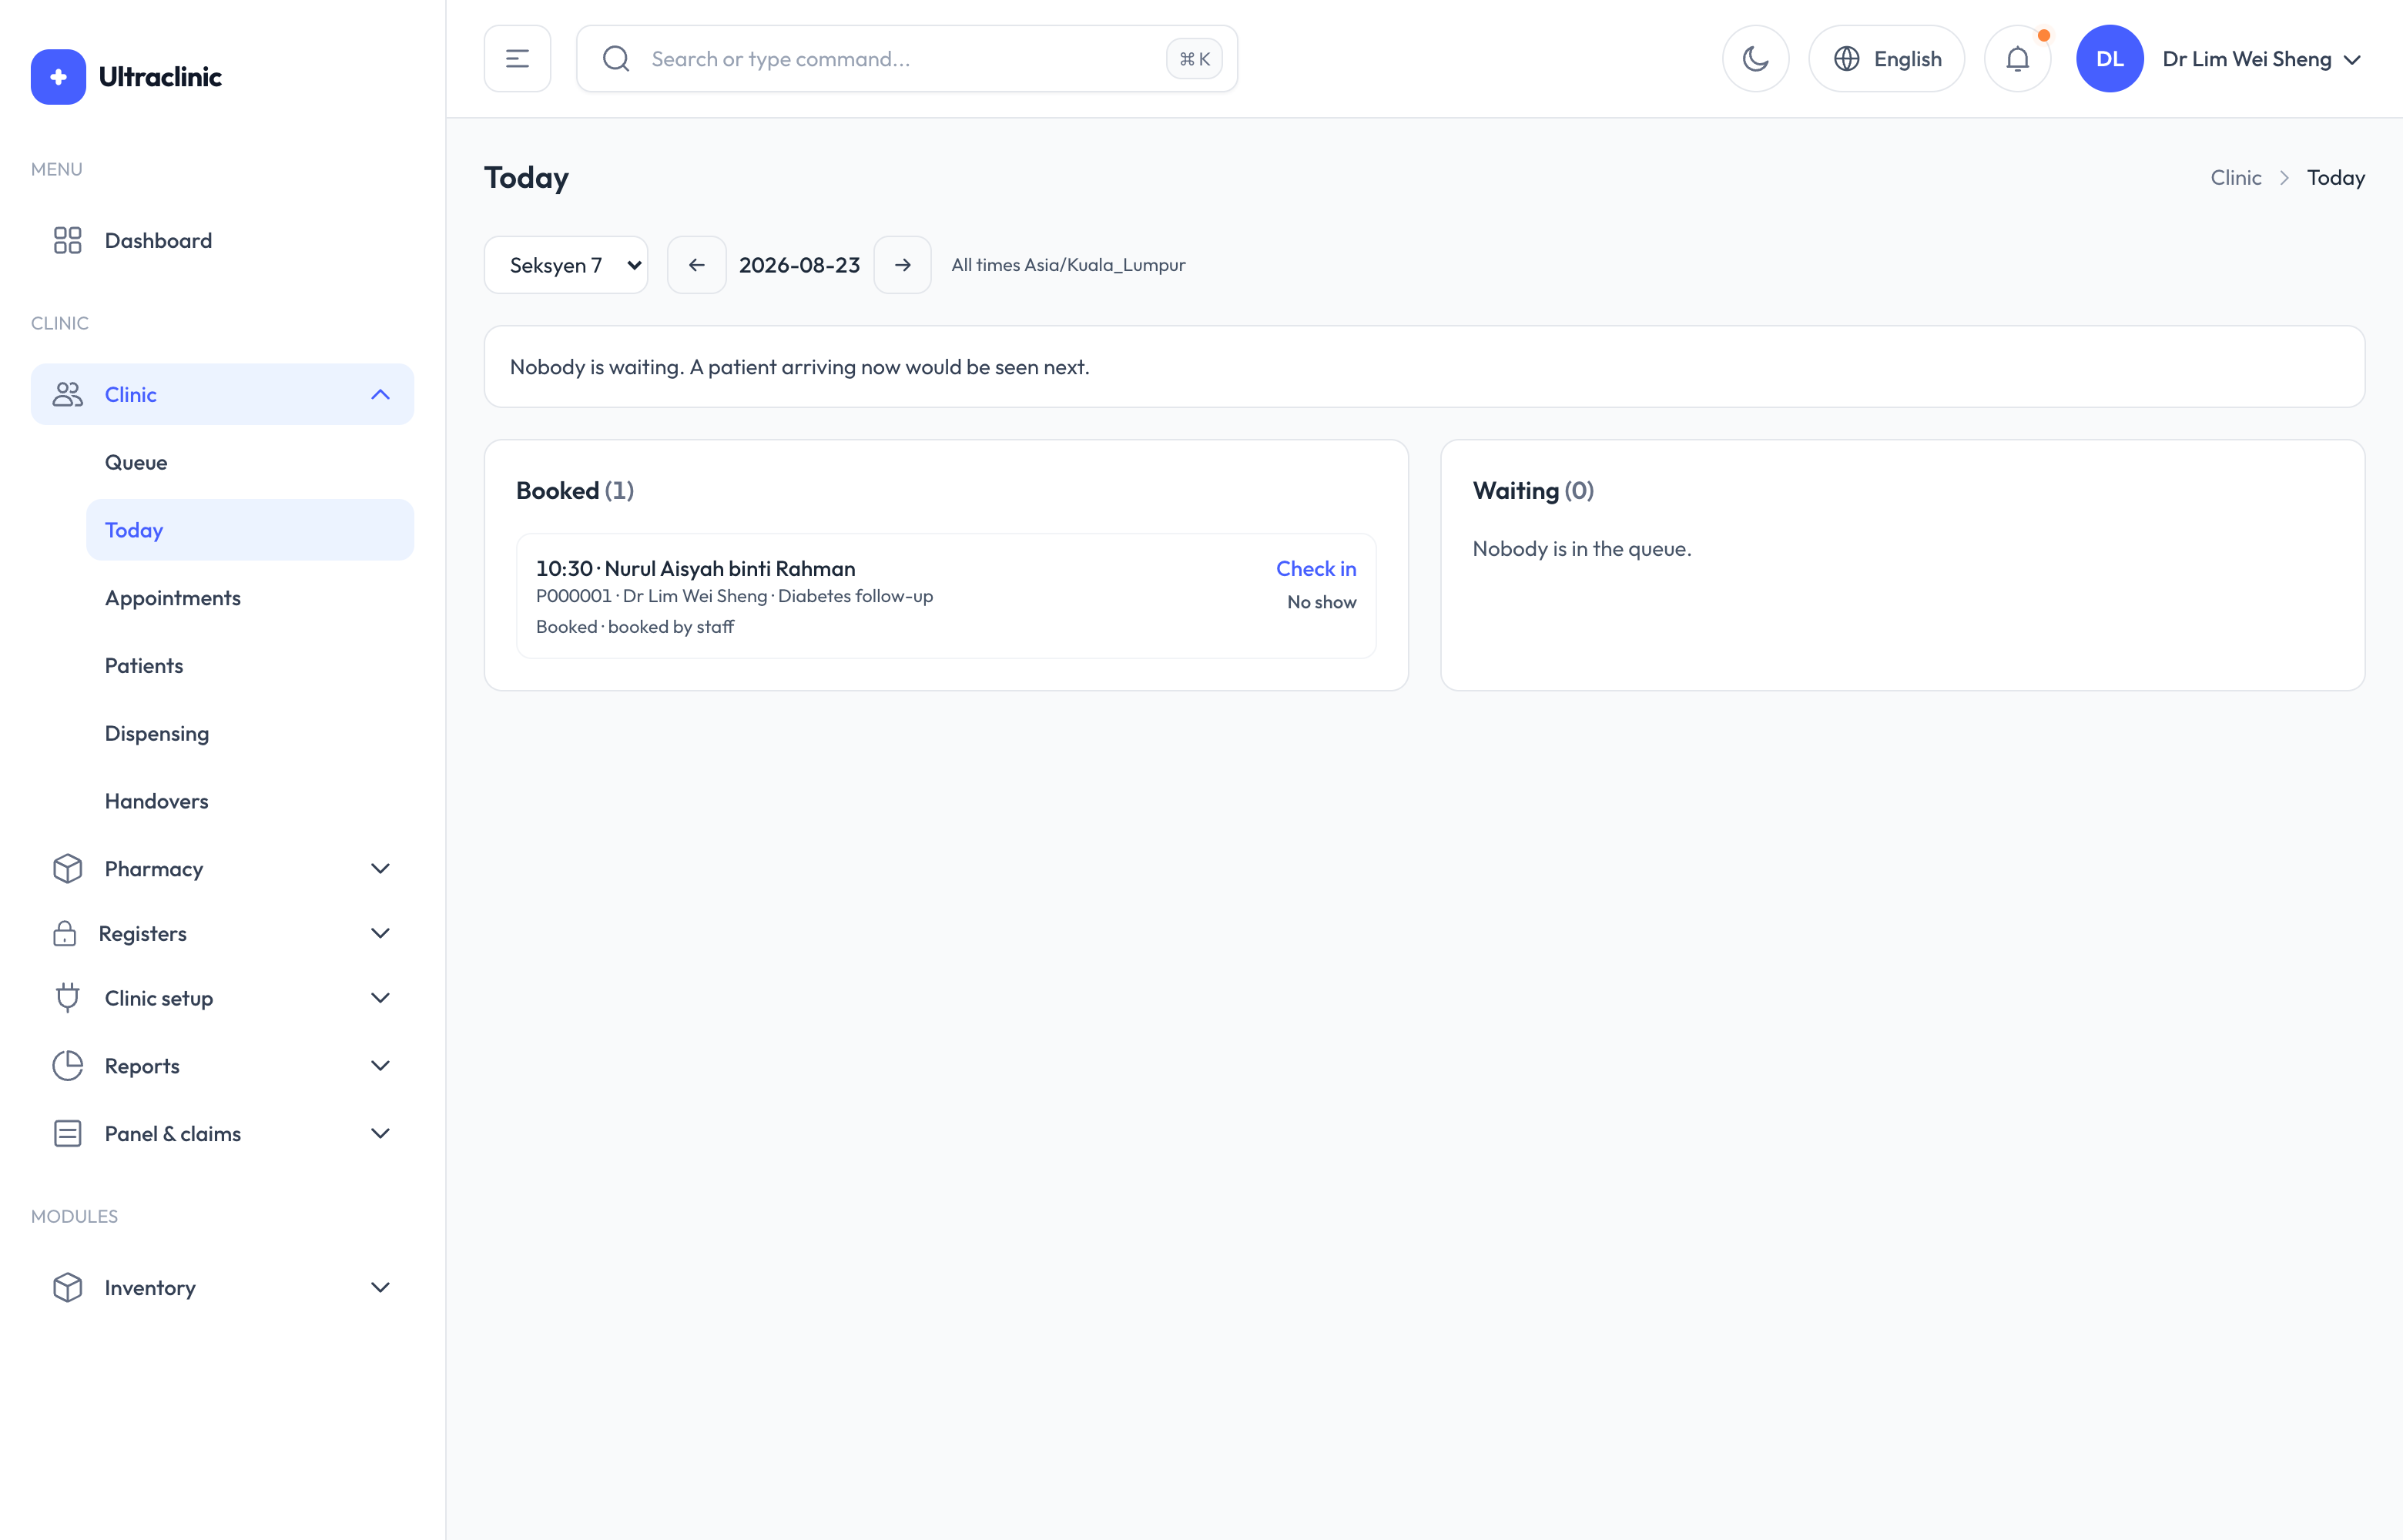The image size is (2403, 1540).
Task: Click the P000001 patient details line
Action: click(734, 596)
